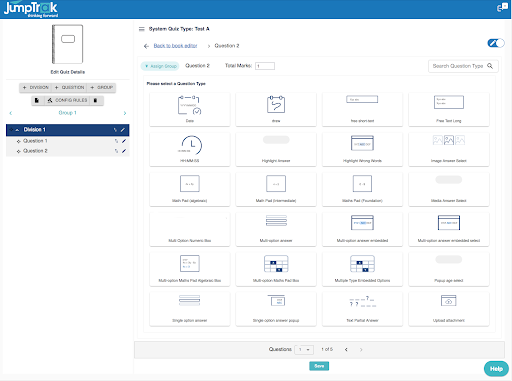Pick the Multiple Type Embedded Options type
512x381 pixels.
coord(362,269)
